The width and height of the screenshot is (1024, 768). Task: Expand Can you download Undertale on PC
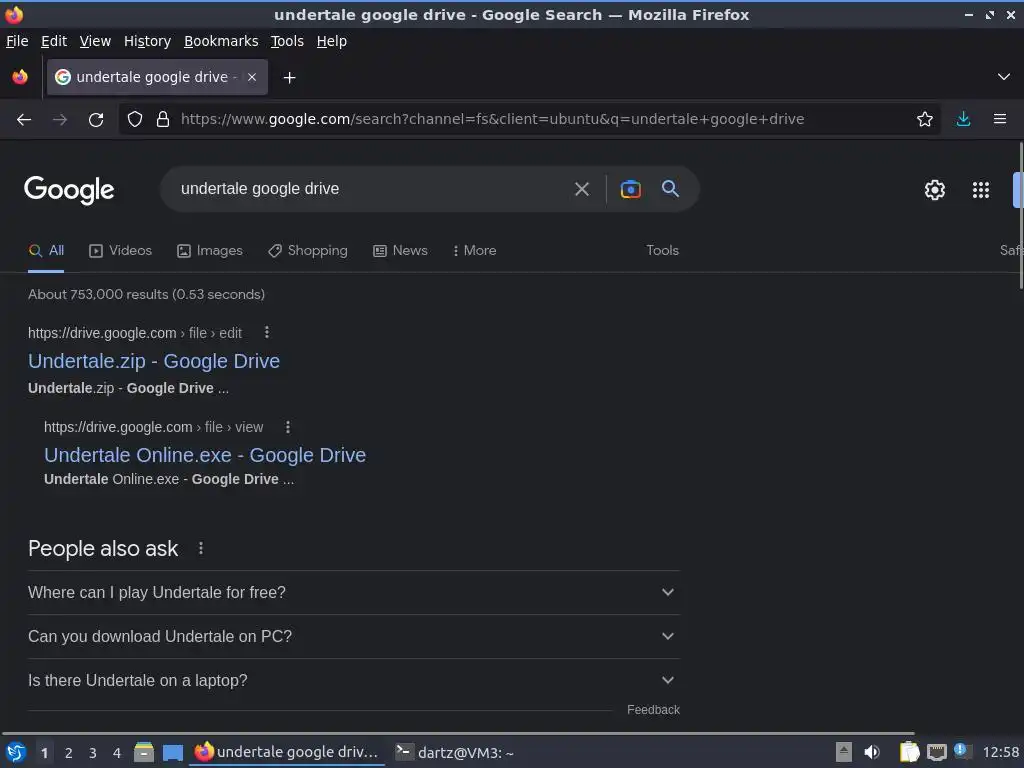coord(353,637)
